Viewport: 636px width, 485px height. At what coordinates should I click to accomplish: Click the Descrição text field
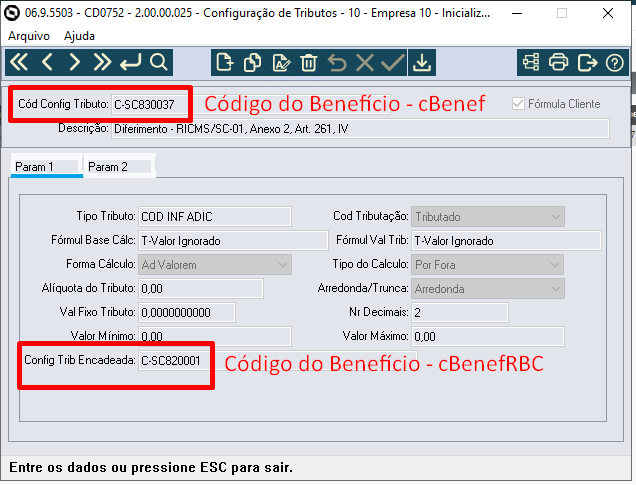pos(360,129)
